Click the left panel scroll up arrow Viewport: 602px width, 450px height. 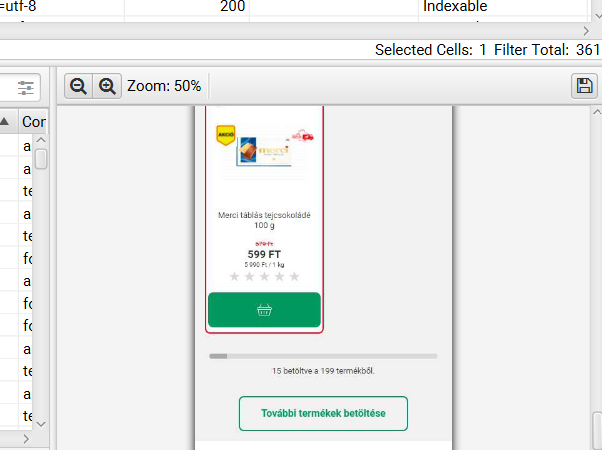pos(41,140)
